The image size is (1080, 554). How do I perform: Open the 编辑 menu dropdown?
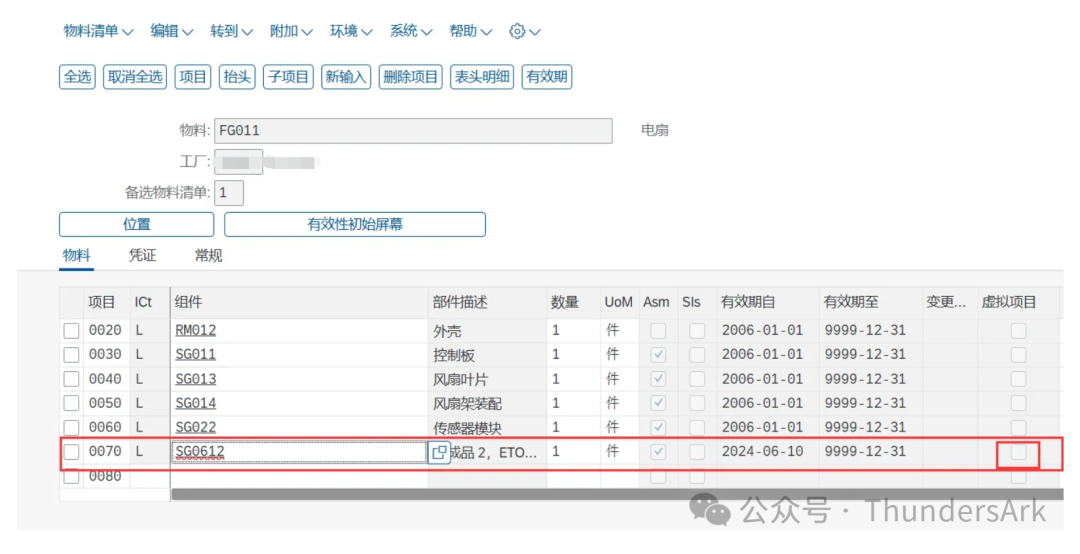coord(171,31)
